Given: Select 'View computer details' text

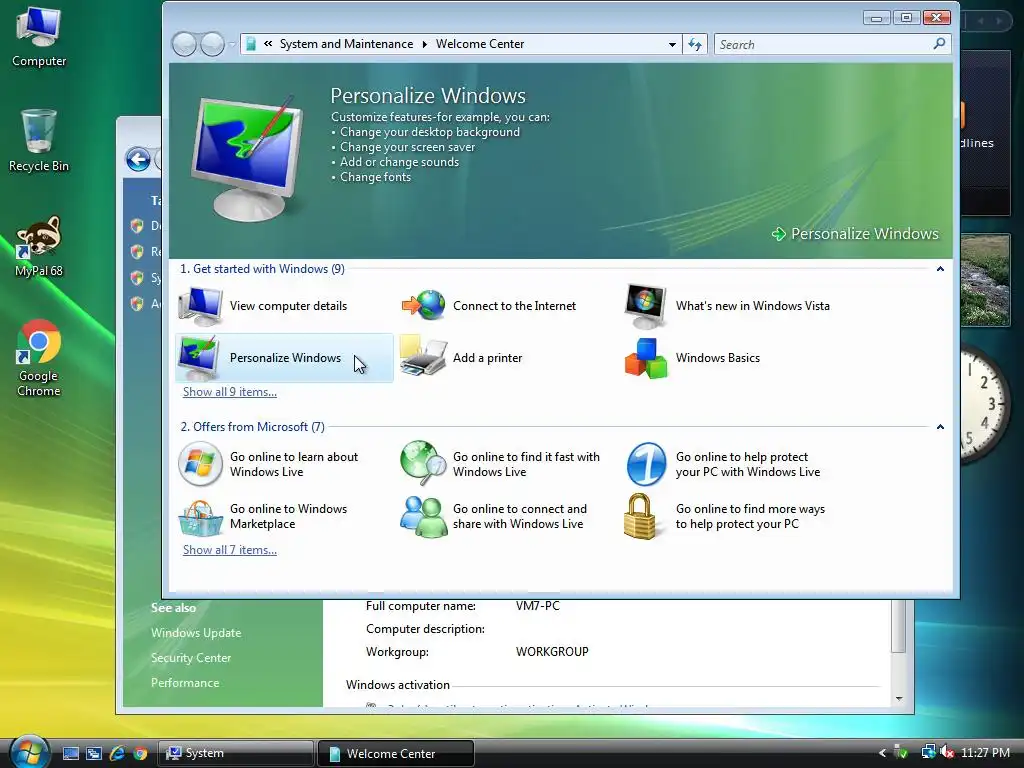Looking at the screenshot, I should tap(288, 306).
